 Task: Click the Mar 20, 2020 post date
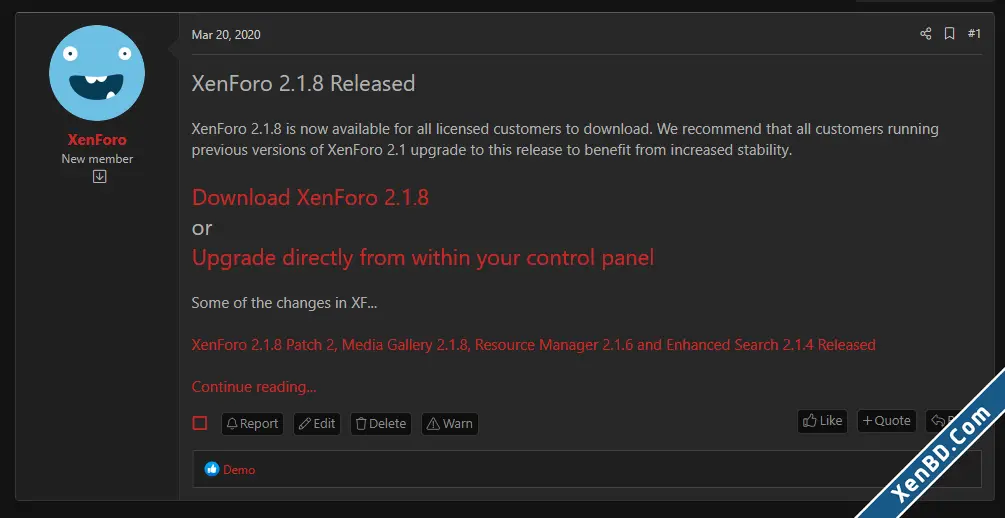(x=226, y=35)
